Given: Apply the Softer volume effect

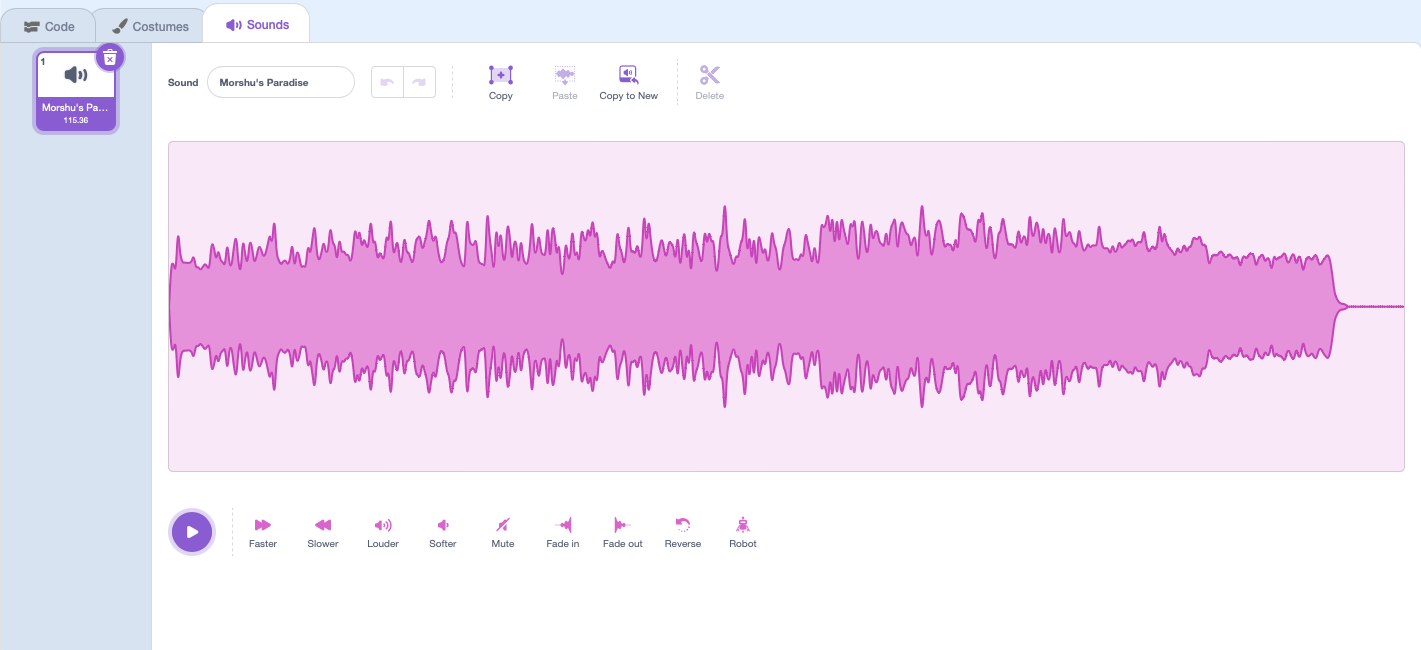Looking at the screenshot, I should [443, 525].
